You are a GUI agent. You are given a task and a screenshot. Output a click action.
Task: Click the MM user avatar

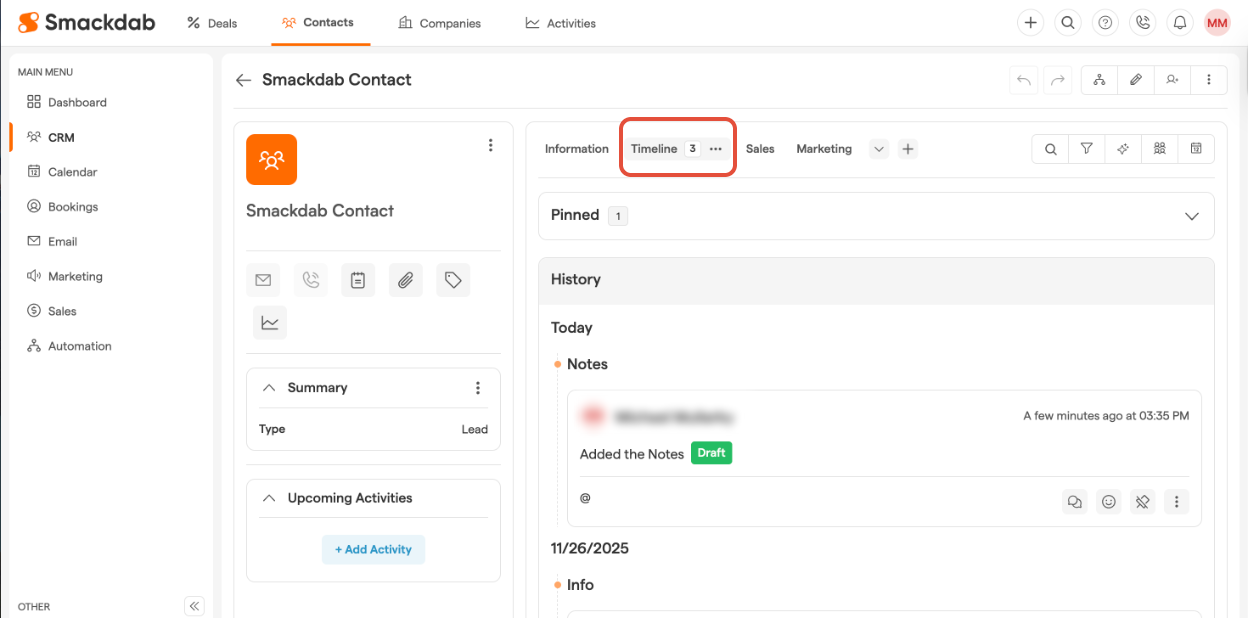[1216, 23]
